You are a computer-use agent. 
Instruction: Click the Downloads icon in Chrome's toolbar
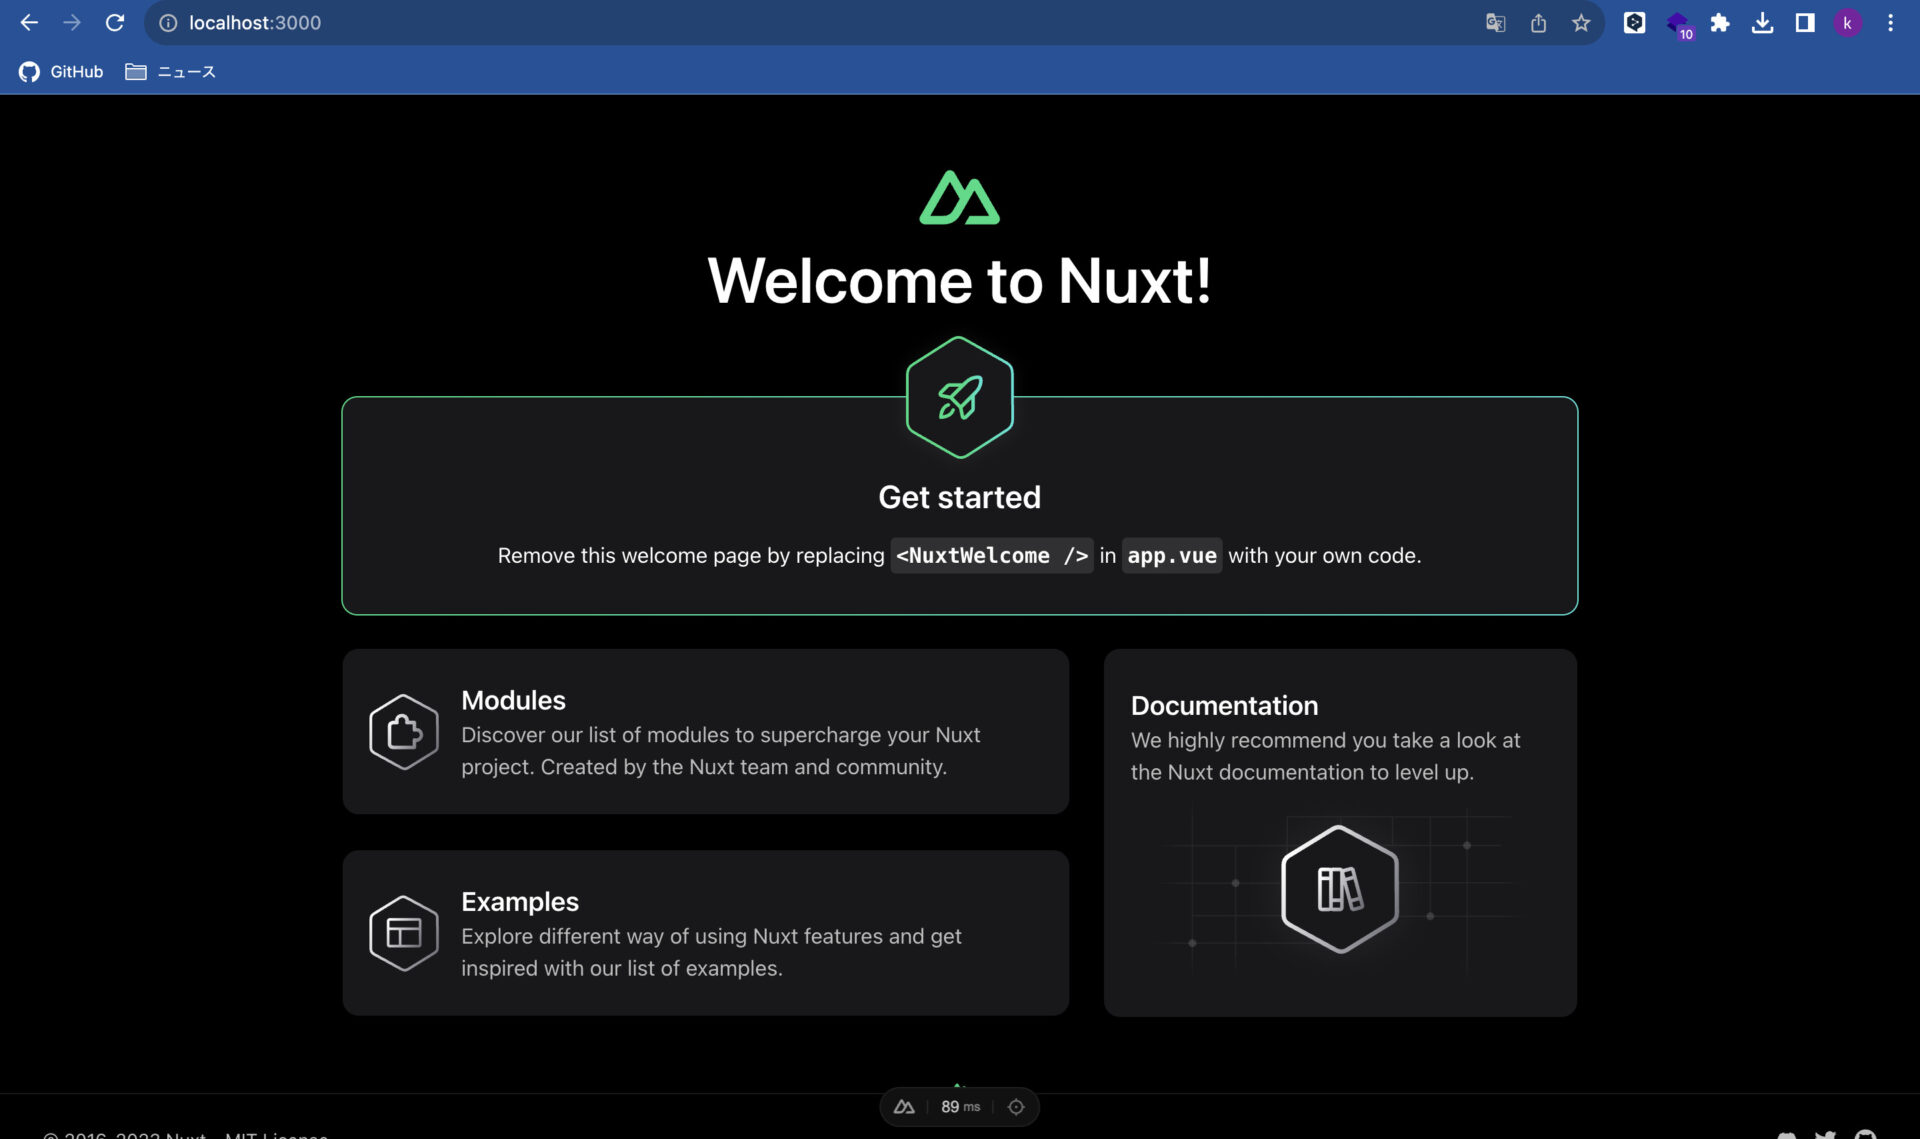(x=1764, y=22)
